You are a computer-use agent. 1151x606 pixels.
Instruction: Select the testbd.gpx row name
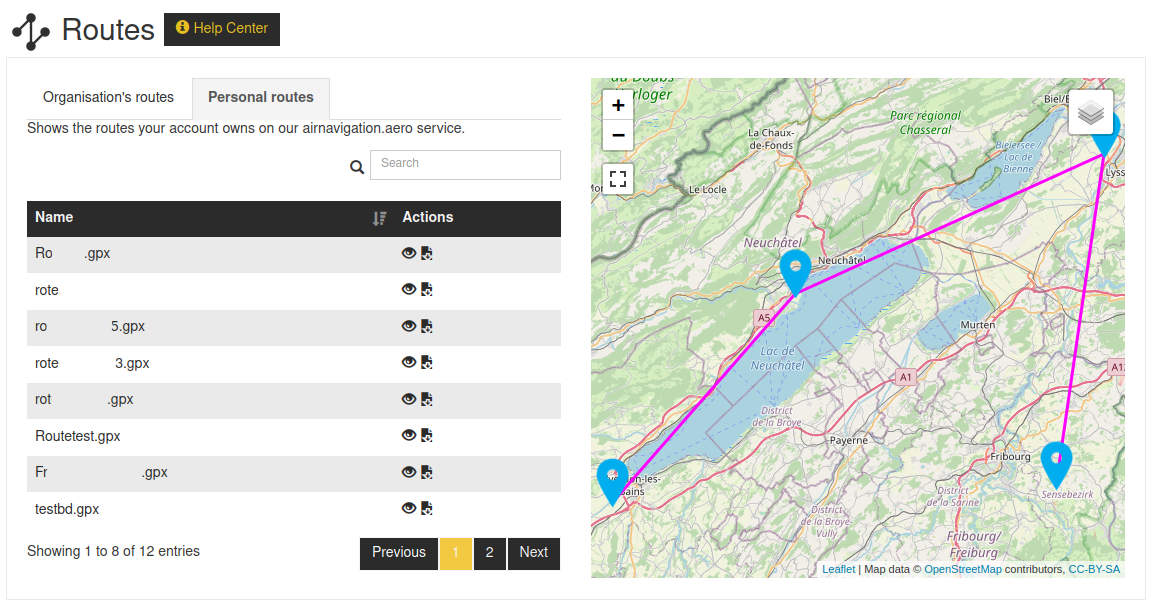(67, 509)
